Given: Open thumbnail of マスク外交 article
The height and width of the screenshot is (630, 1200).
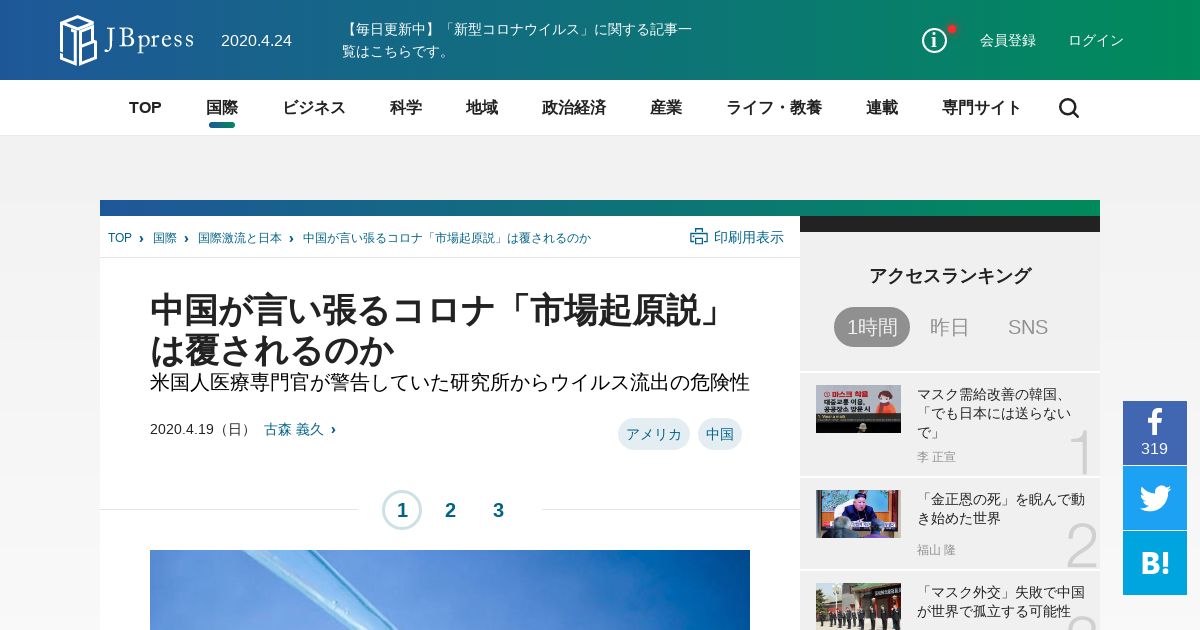Looking at the screenshot, I should tap(858, 606).
